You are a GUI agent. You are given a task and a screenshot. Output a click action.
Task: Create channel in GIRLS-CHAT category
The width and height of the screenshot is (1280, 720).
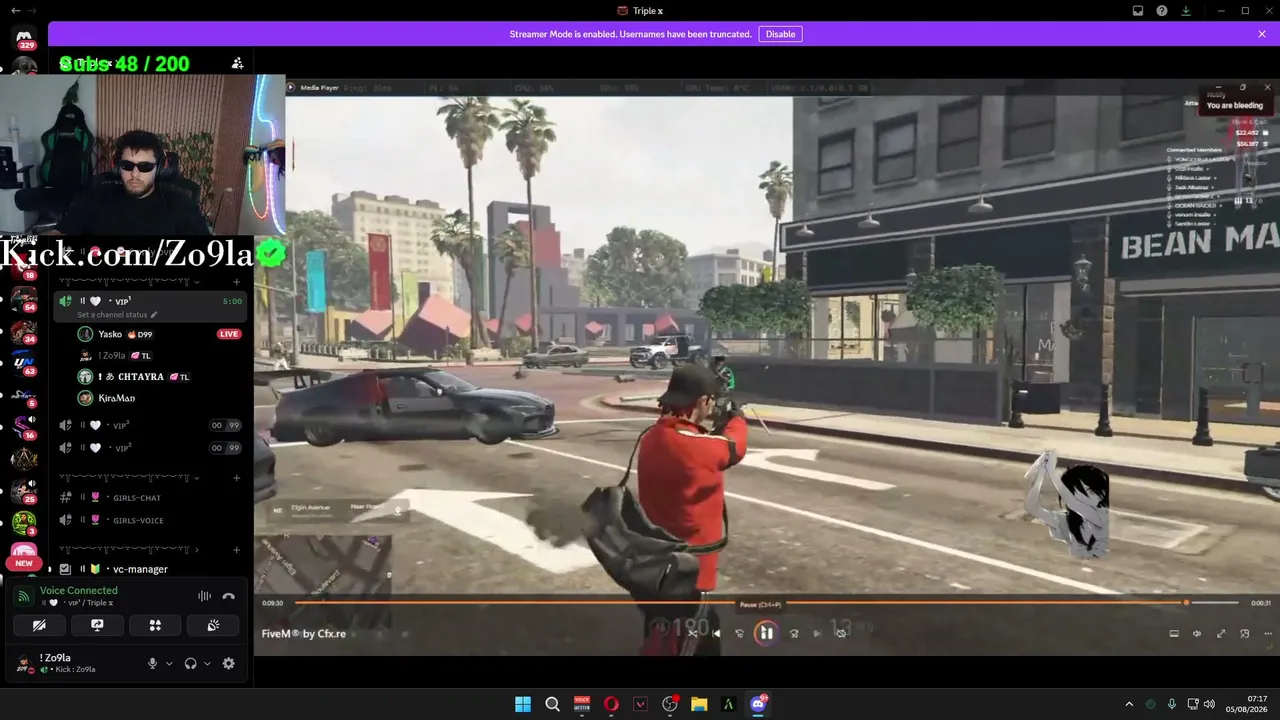(236, 476)
